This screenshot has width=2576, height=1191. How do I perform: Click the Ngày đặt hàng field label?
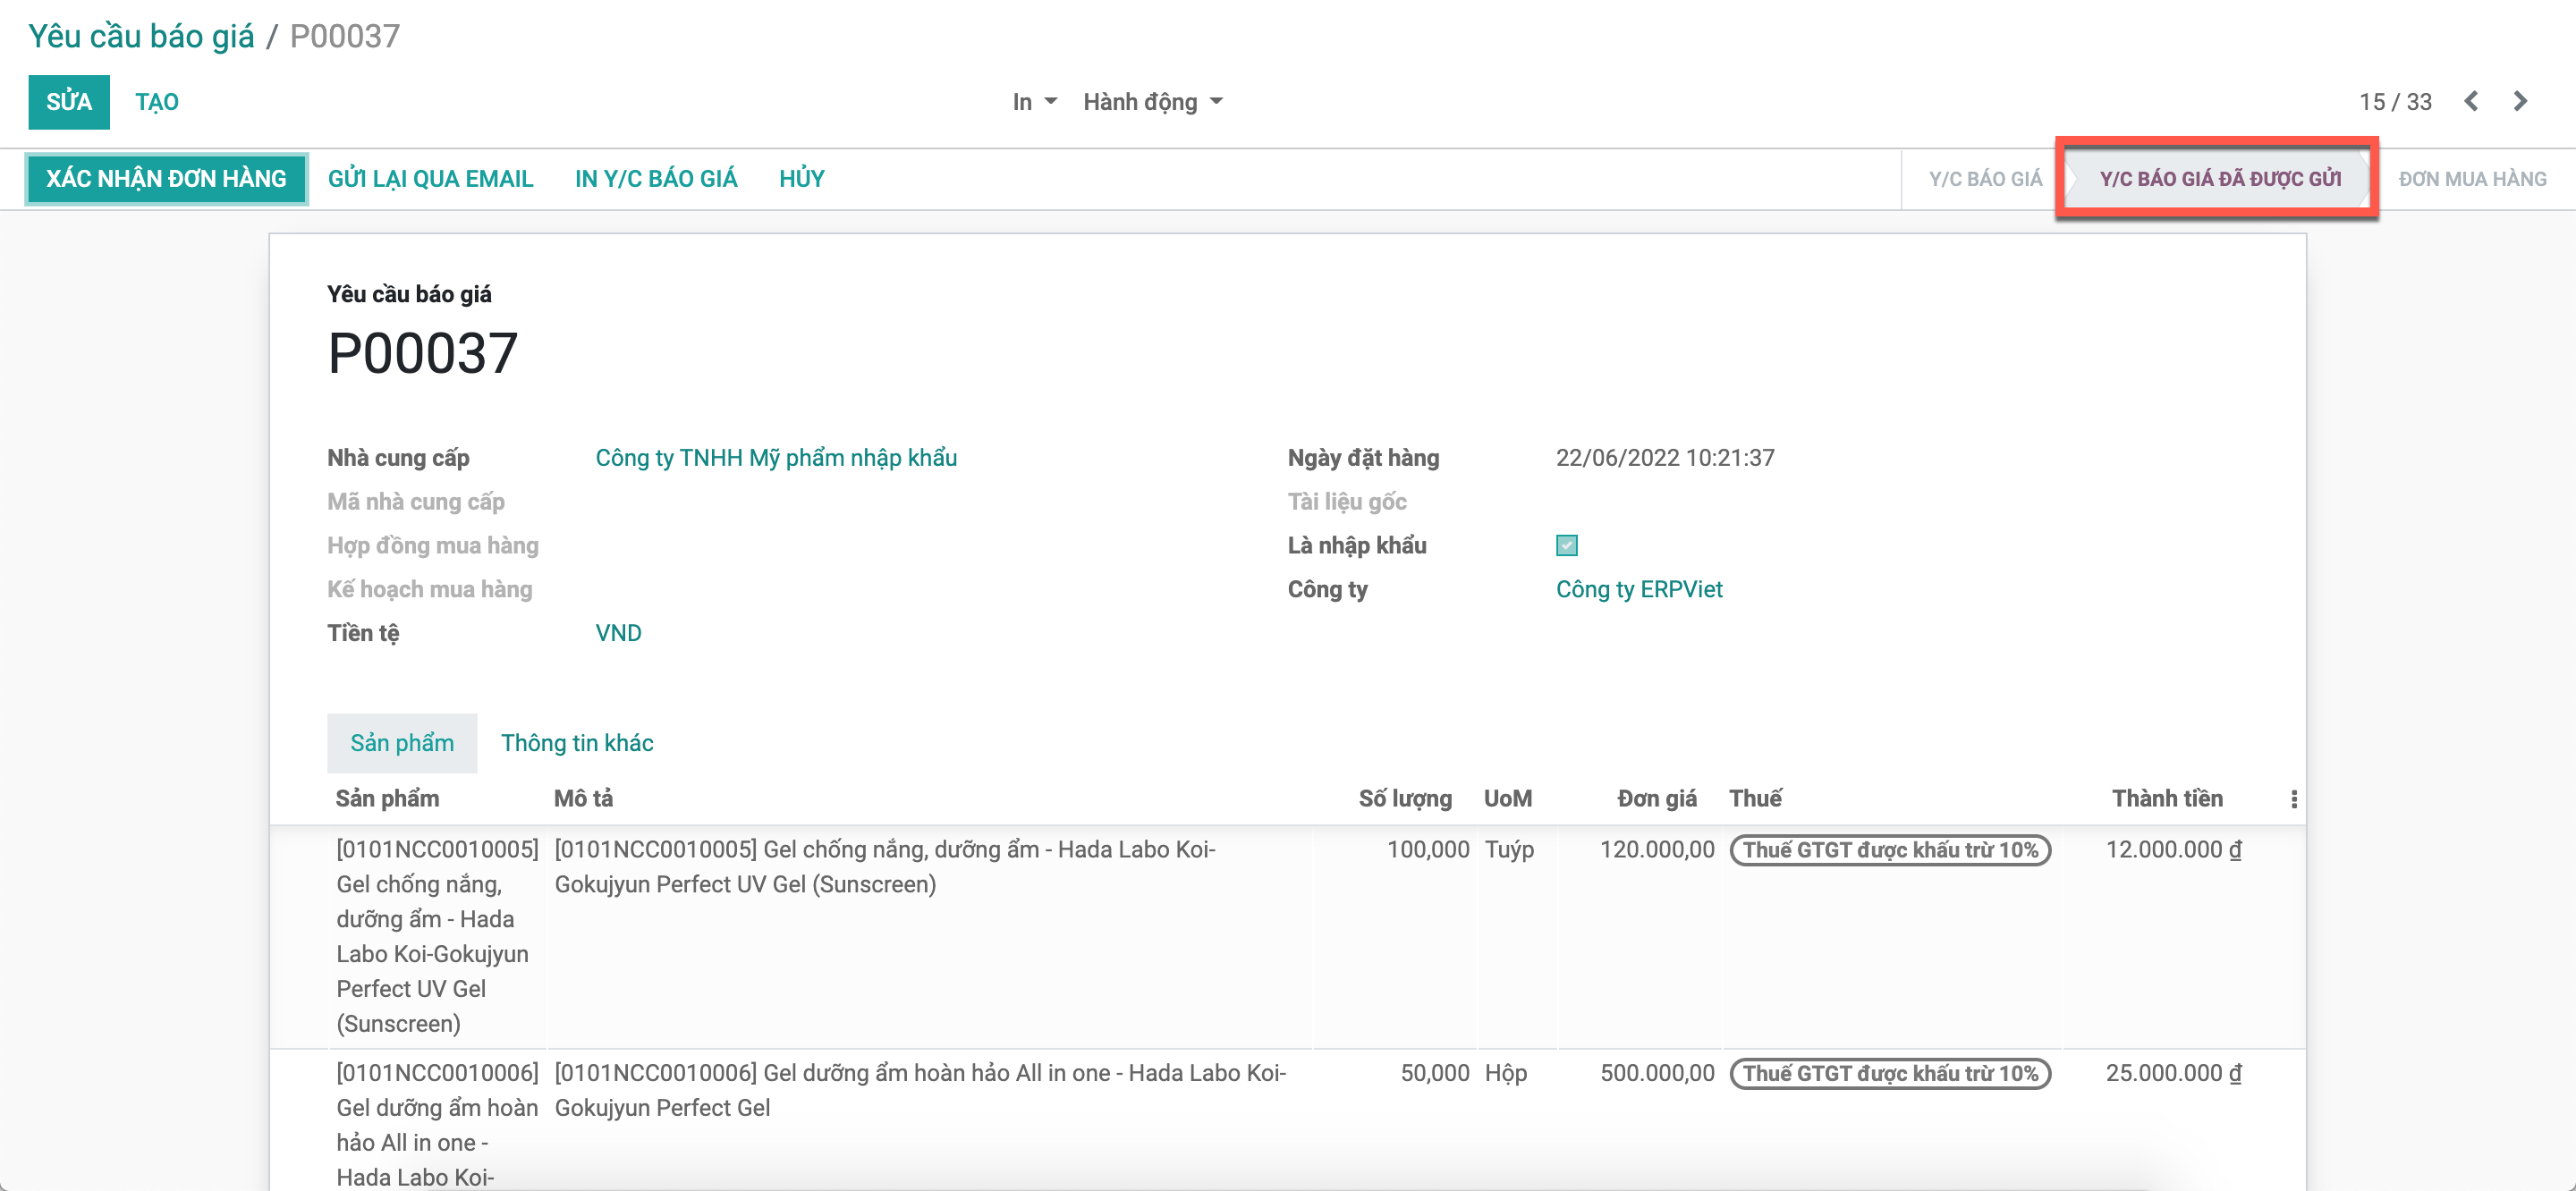tap(1363, 458)
